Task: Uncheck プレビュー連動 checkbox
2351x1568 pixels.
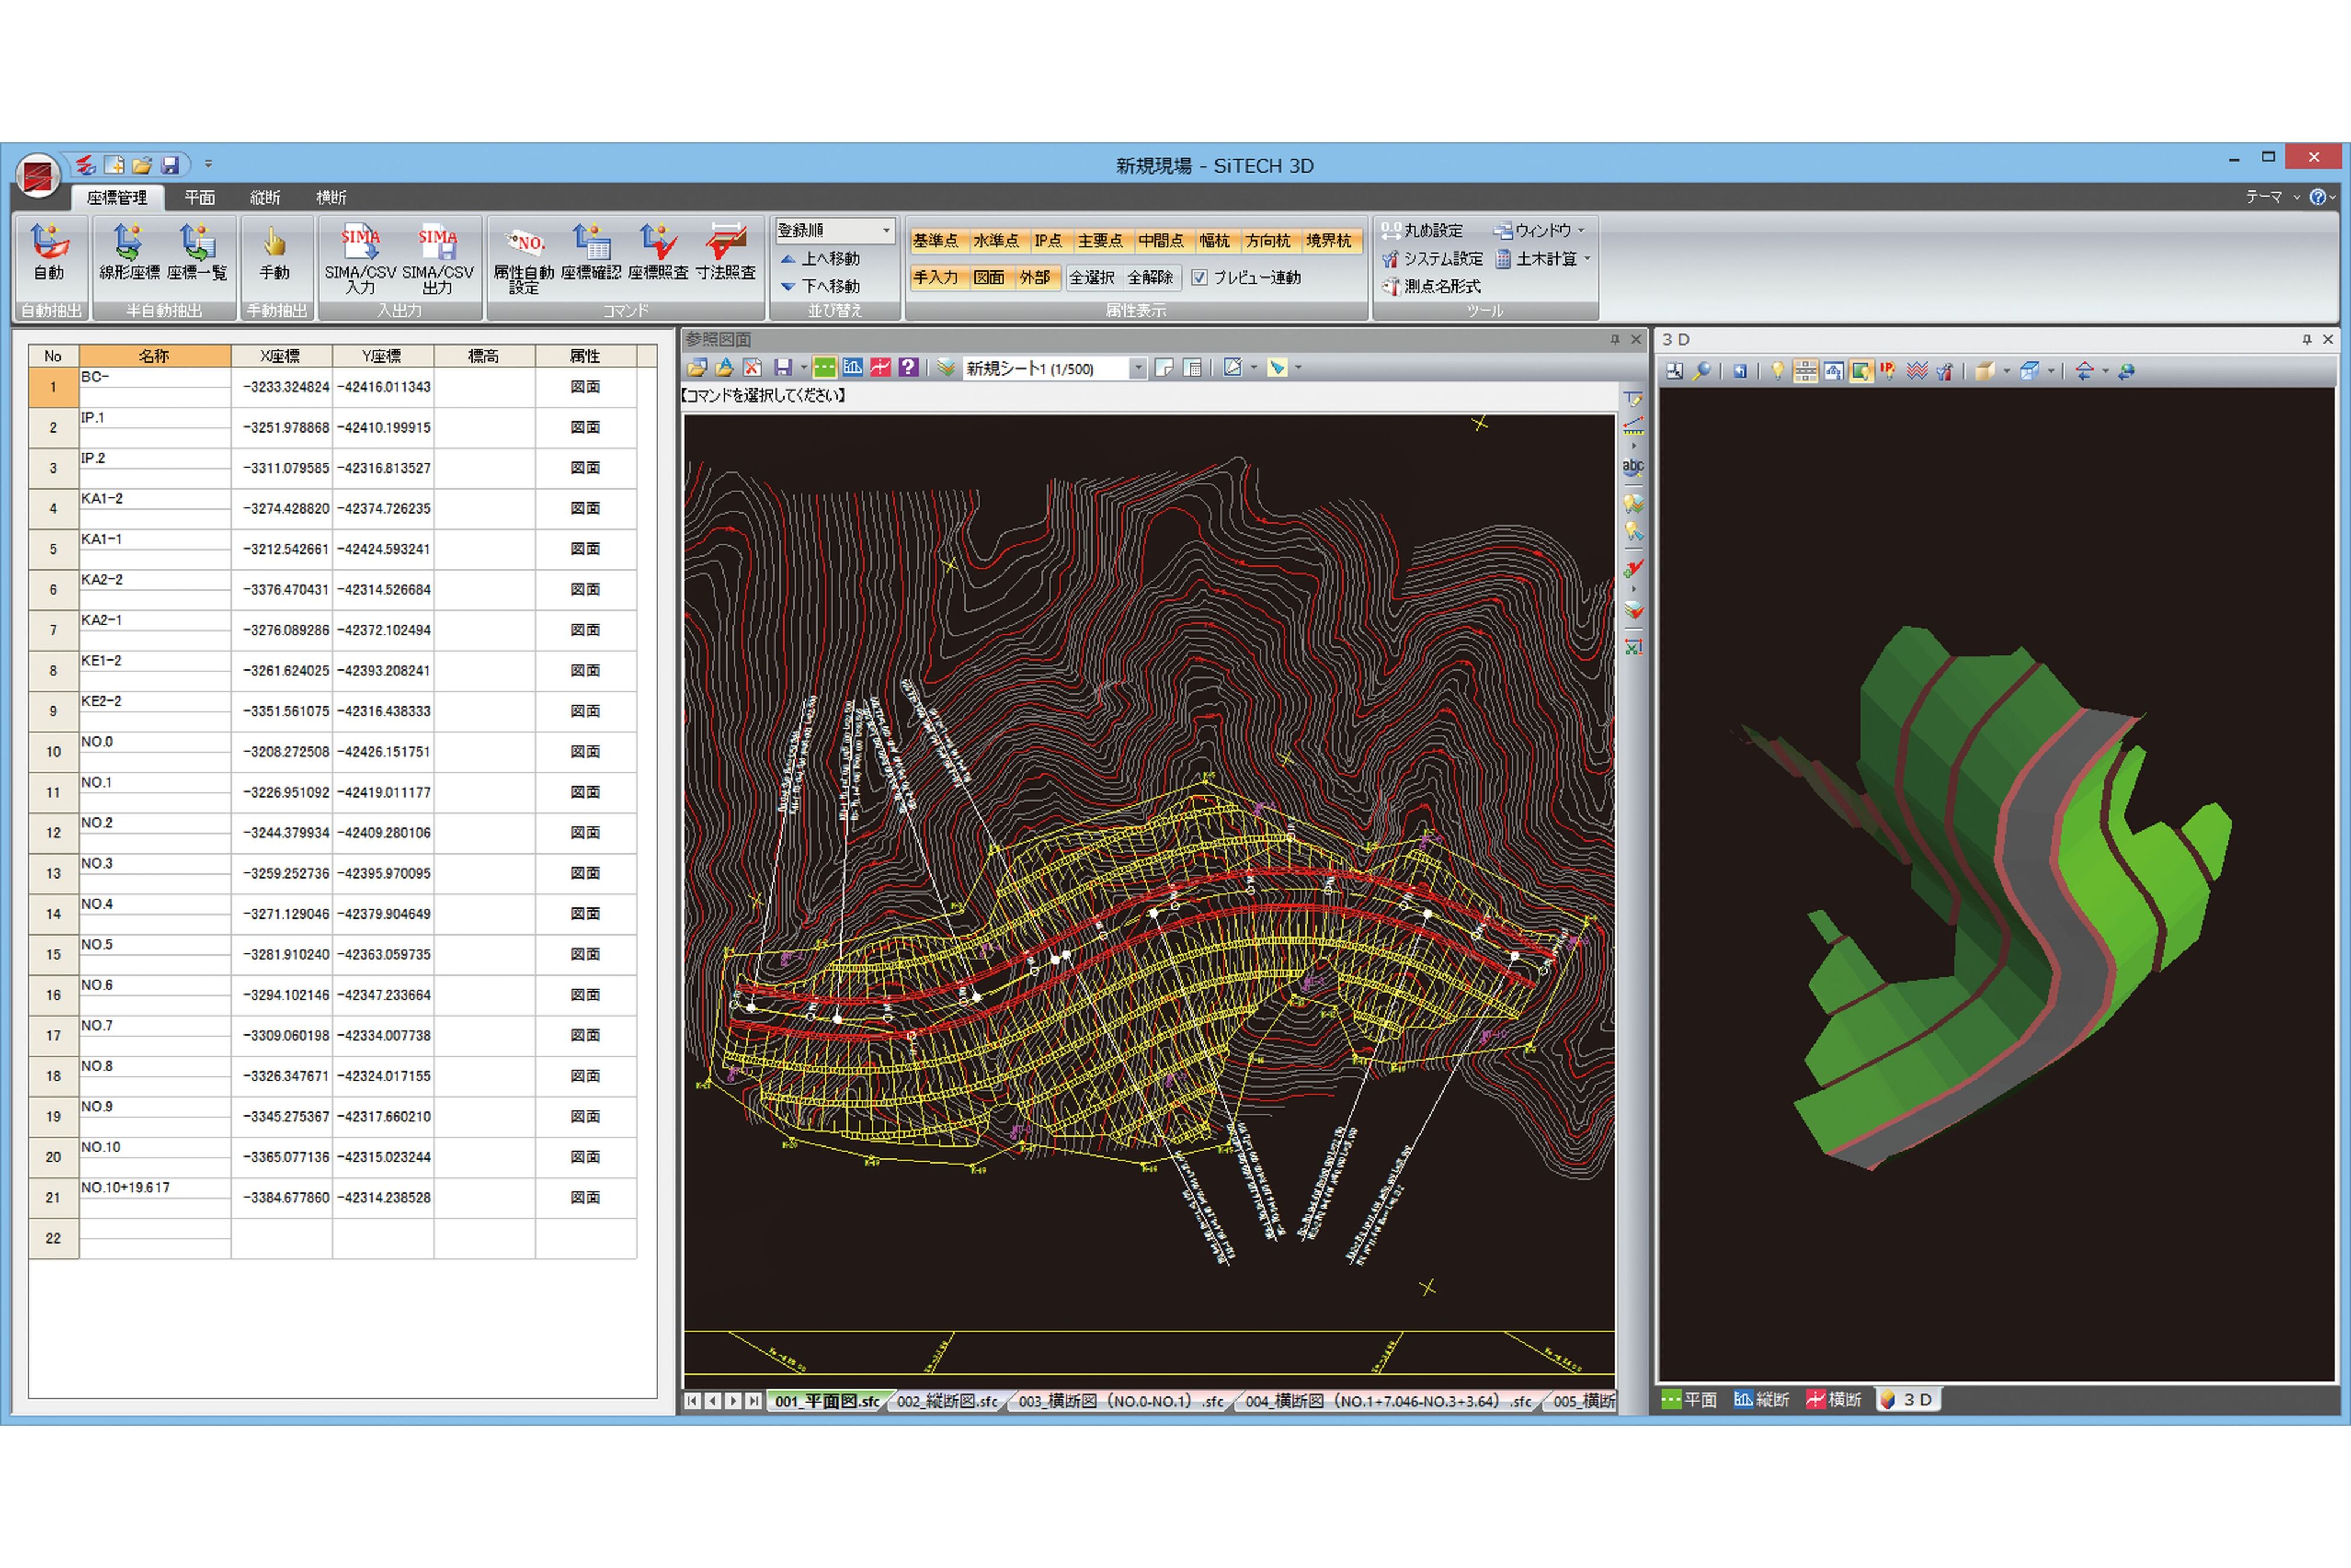Action: (x=1200, y=278)
